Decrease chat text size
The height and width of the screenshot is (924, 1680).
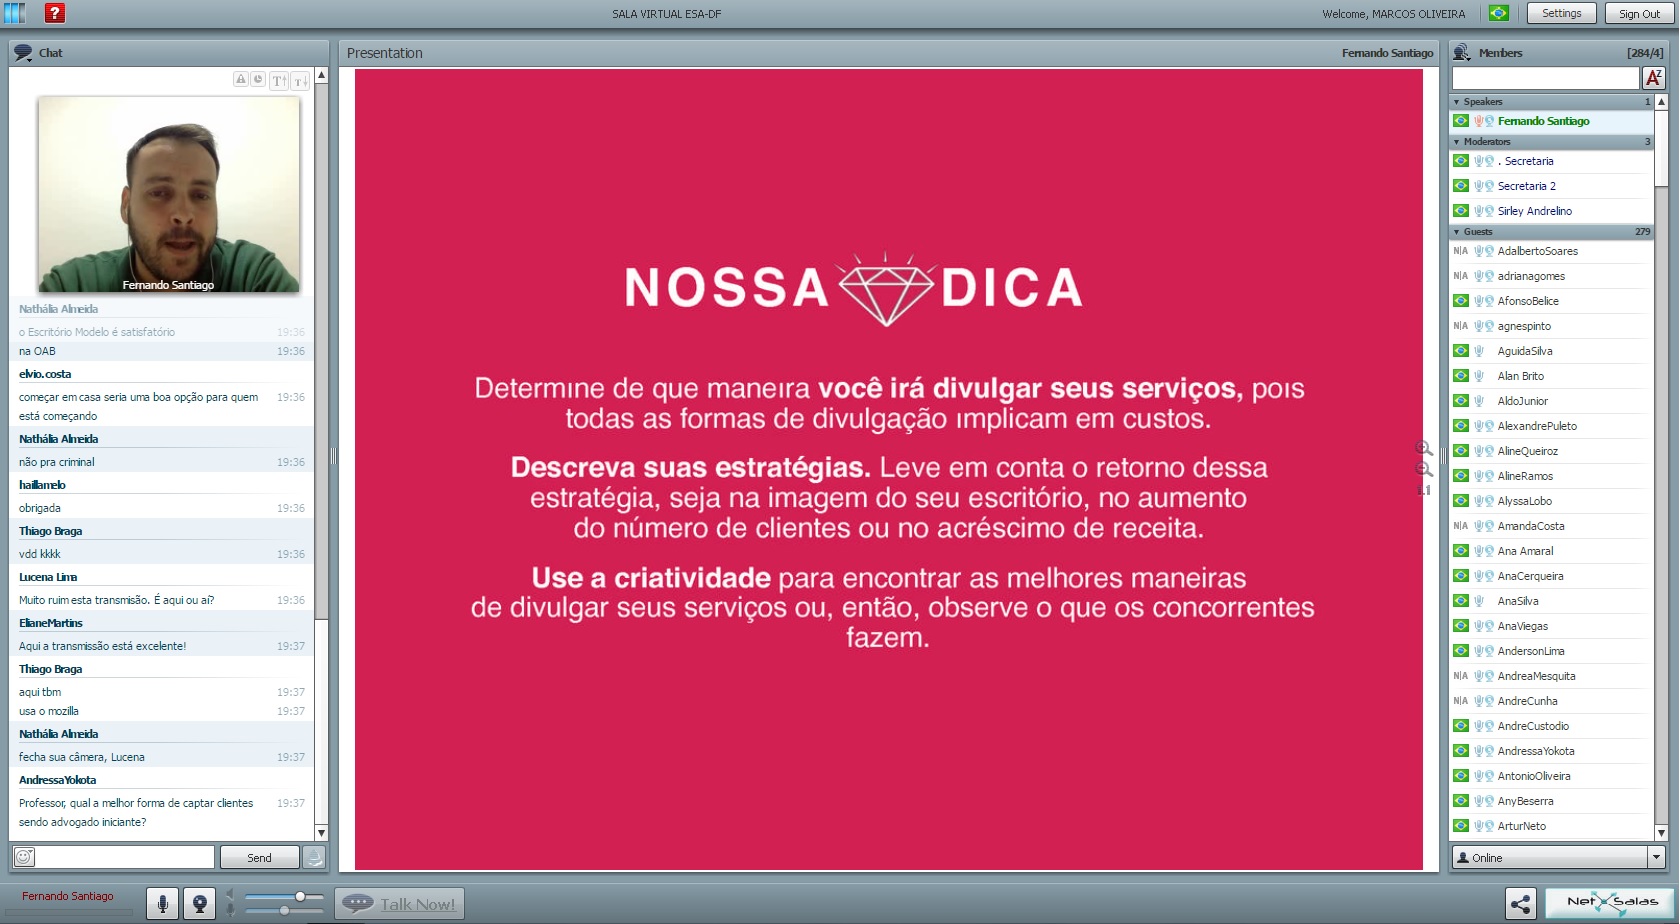[299, 80]
